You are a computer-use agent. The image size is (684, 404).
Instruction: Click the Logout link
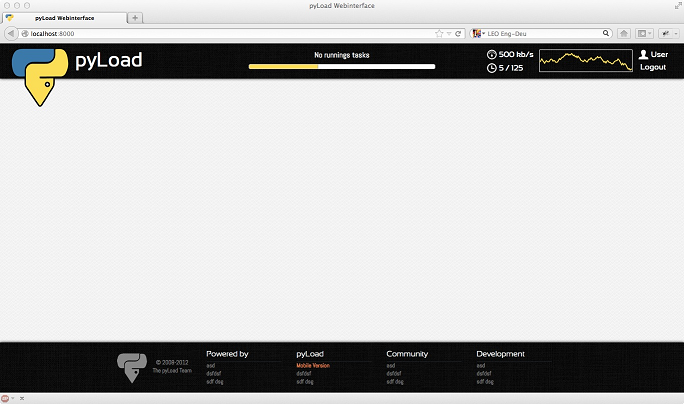653,67
